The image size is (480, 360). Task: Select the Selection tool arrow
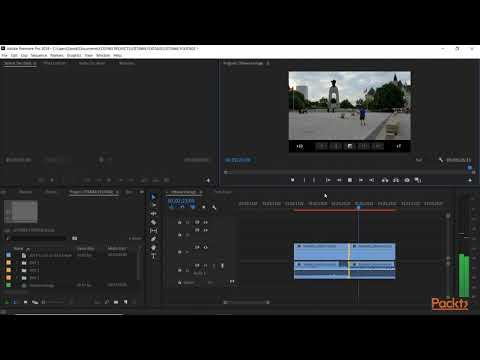(x=153, y=197)
